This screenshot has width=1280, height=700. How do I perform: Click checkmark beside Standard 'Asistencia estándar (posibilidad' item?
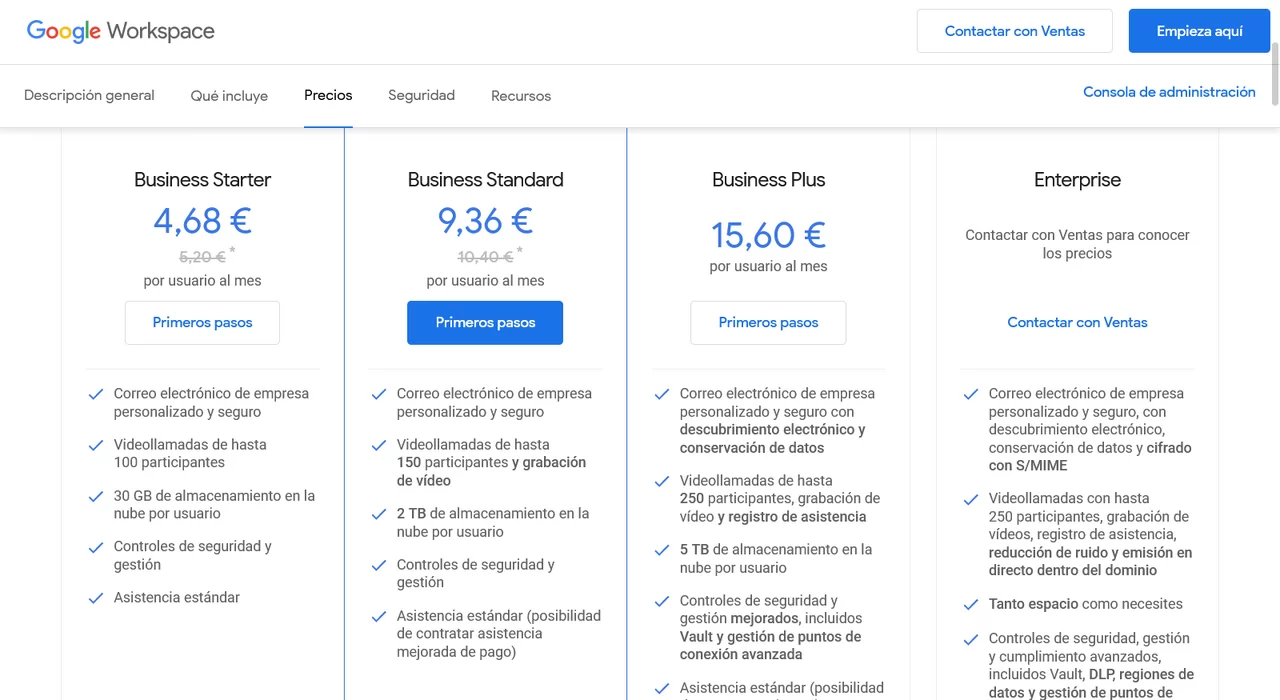tap(379, 617)
